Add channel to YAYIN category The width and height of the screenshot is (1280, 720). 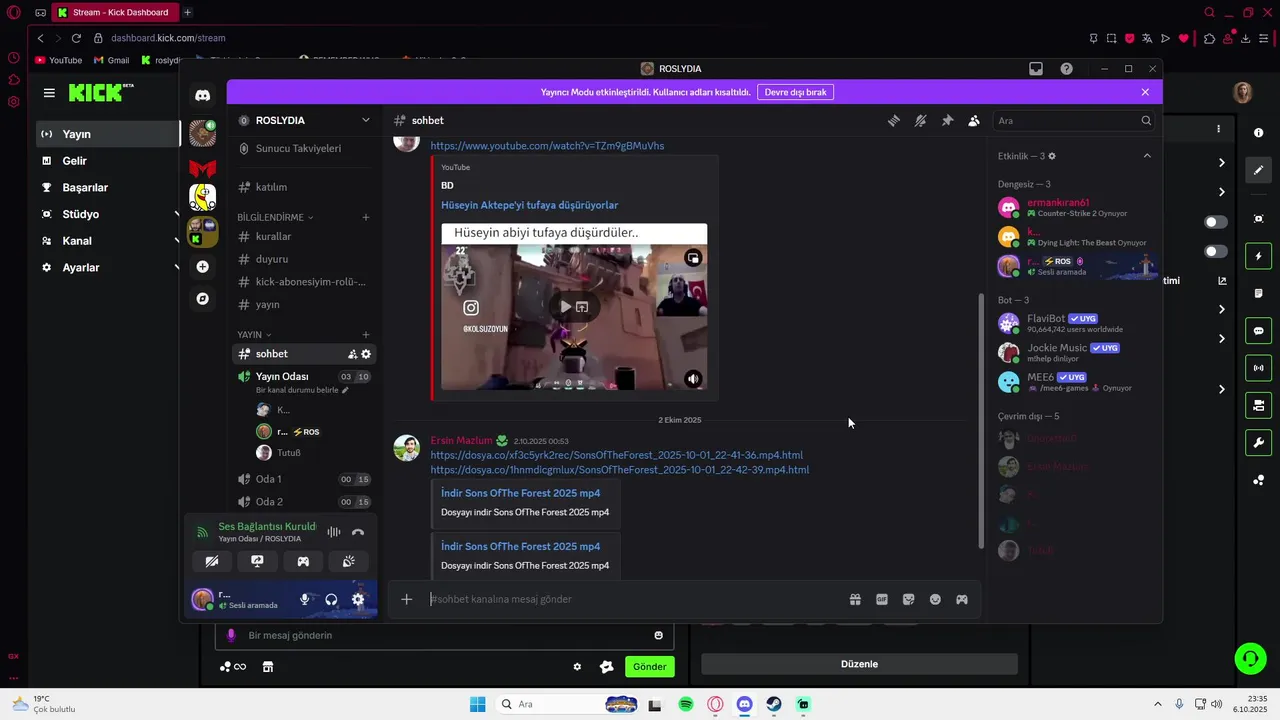366,335
